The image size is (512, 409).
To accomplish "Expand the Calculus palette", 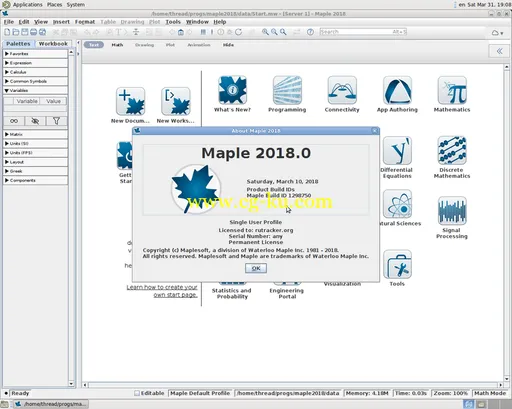I will pos(35,72).
